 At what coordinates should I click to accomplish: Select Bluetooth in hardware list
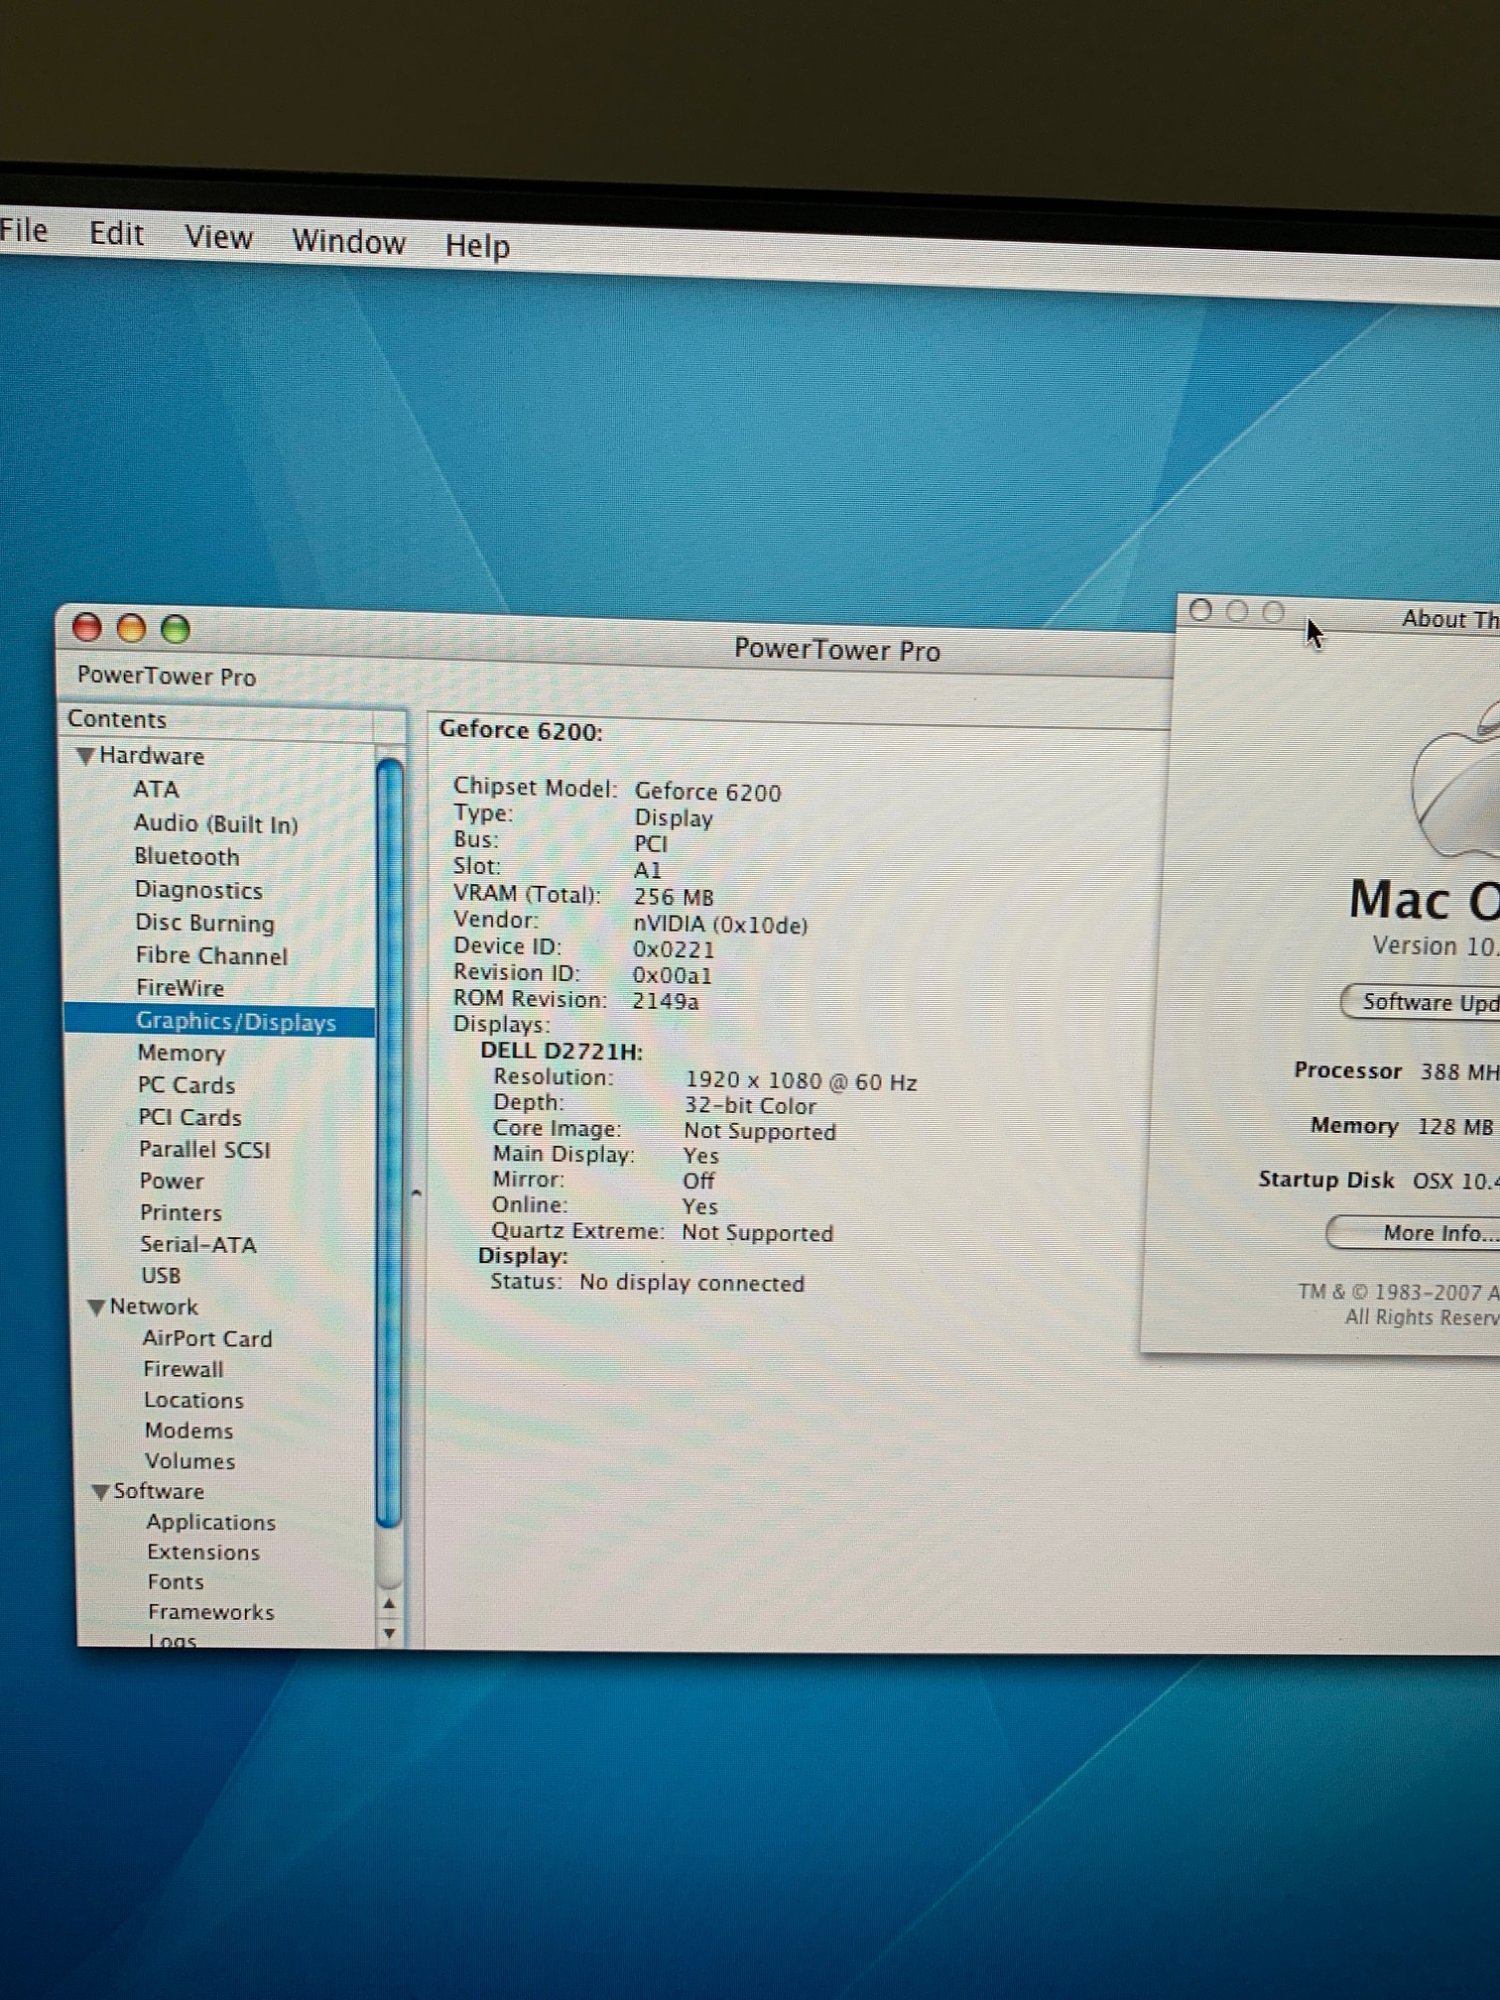click(x=187, y=857)
